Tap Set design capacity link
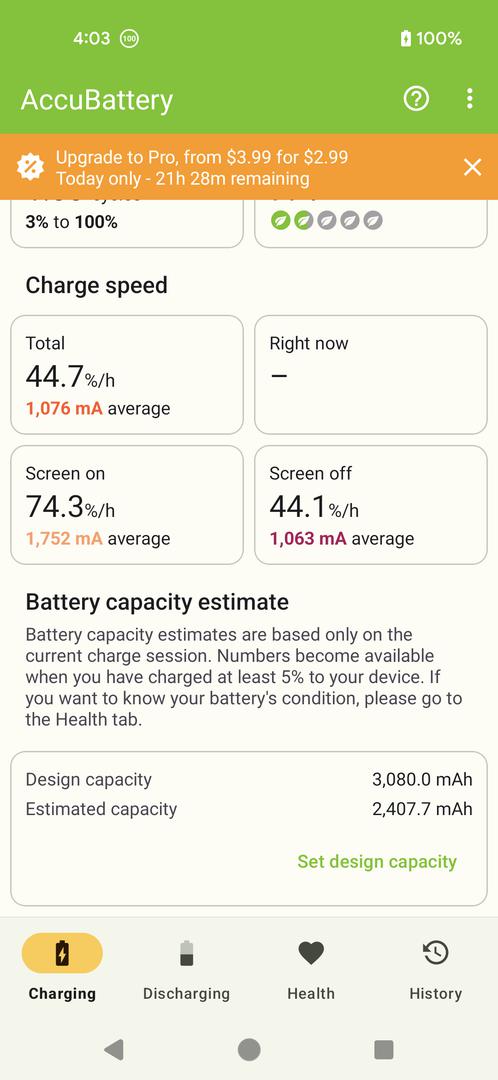The image size is (498, 1080). [x=377, y=862]
